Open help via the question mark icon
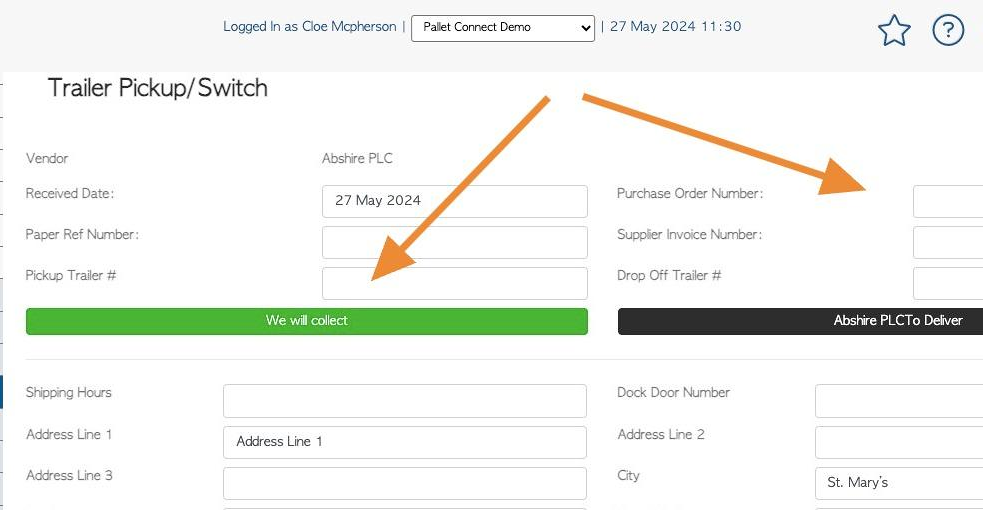Viewport: 983px width, 510px height. point(948,30)
